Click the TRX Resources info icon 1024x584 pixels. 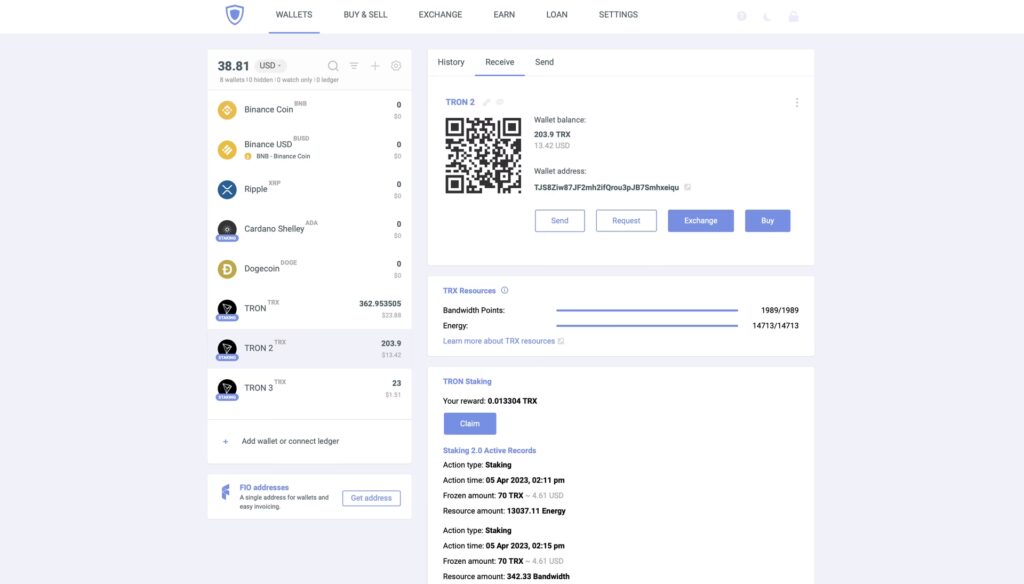pyautogui.click(x=504, y=291)
